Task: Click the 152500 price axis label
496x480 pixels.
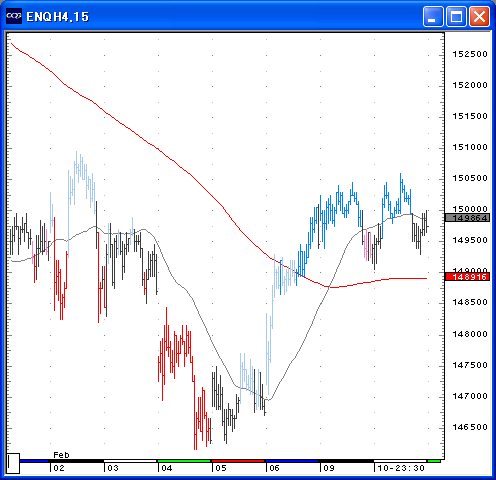Action: pos(470,54)
